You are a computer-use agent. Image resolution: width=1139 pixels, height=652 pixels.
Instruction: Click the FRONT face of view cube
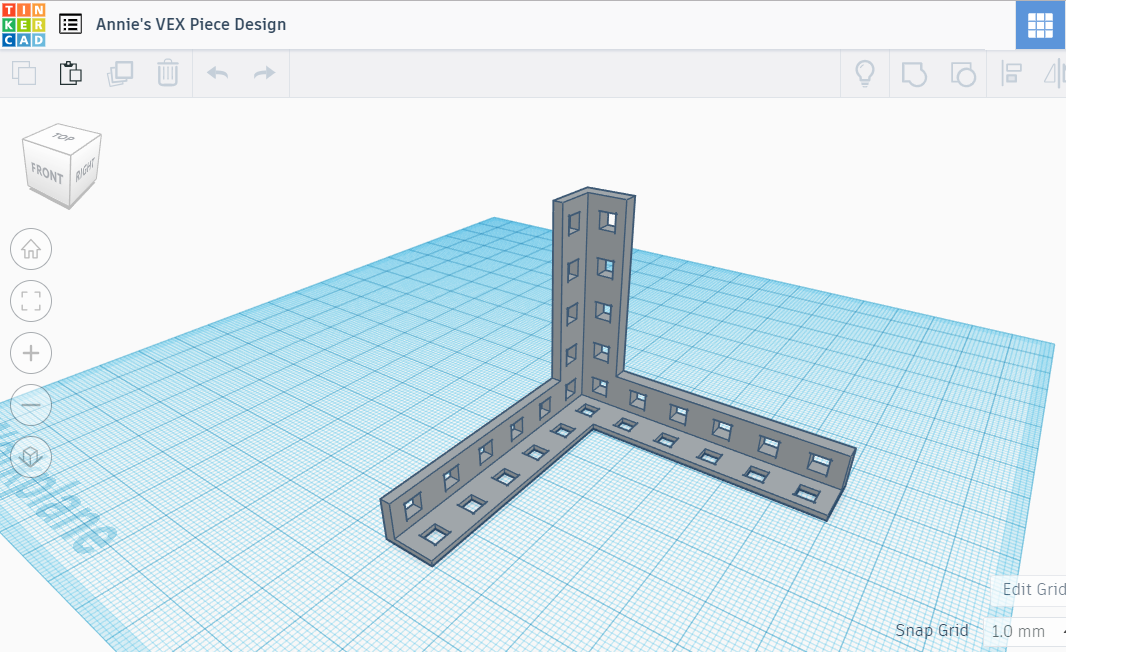pyautogui.click(x=46, y=174)
